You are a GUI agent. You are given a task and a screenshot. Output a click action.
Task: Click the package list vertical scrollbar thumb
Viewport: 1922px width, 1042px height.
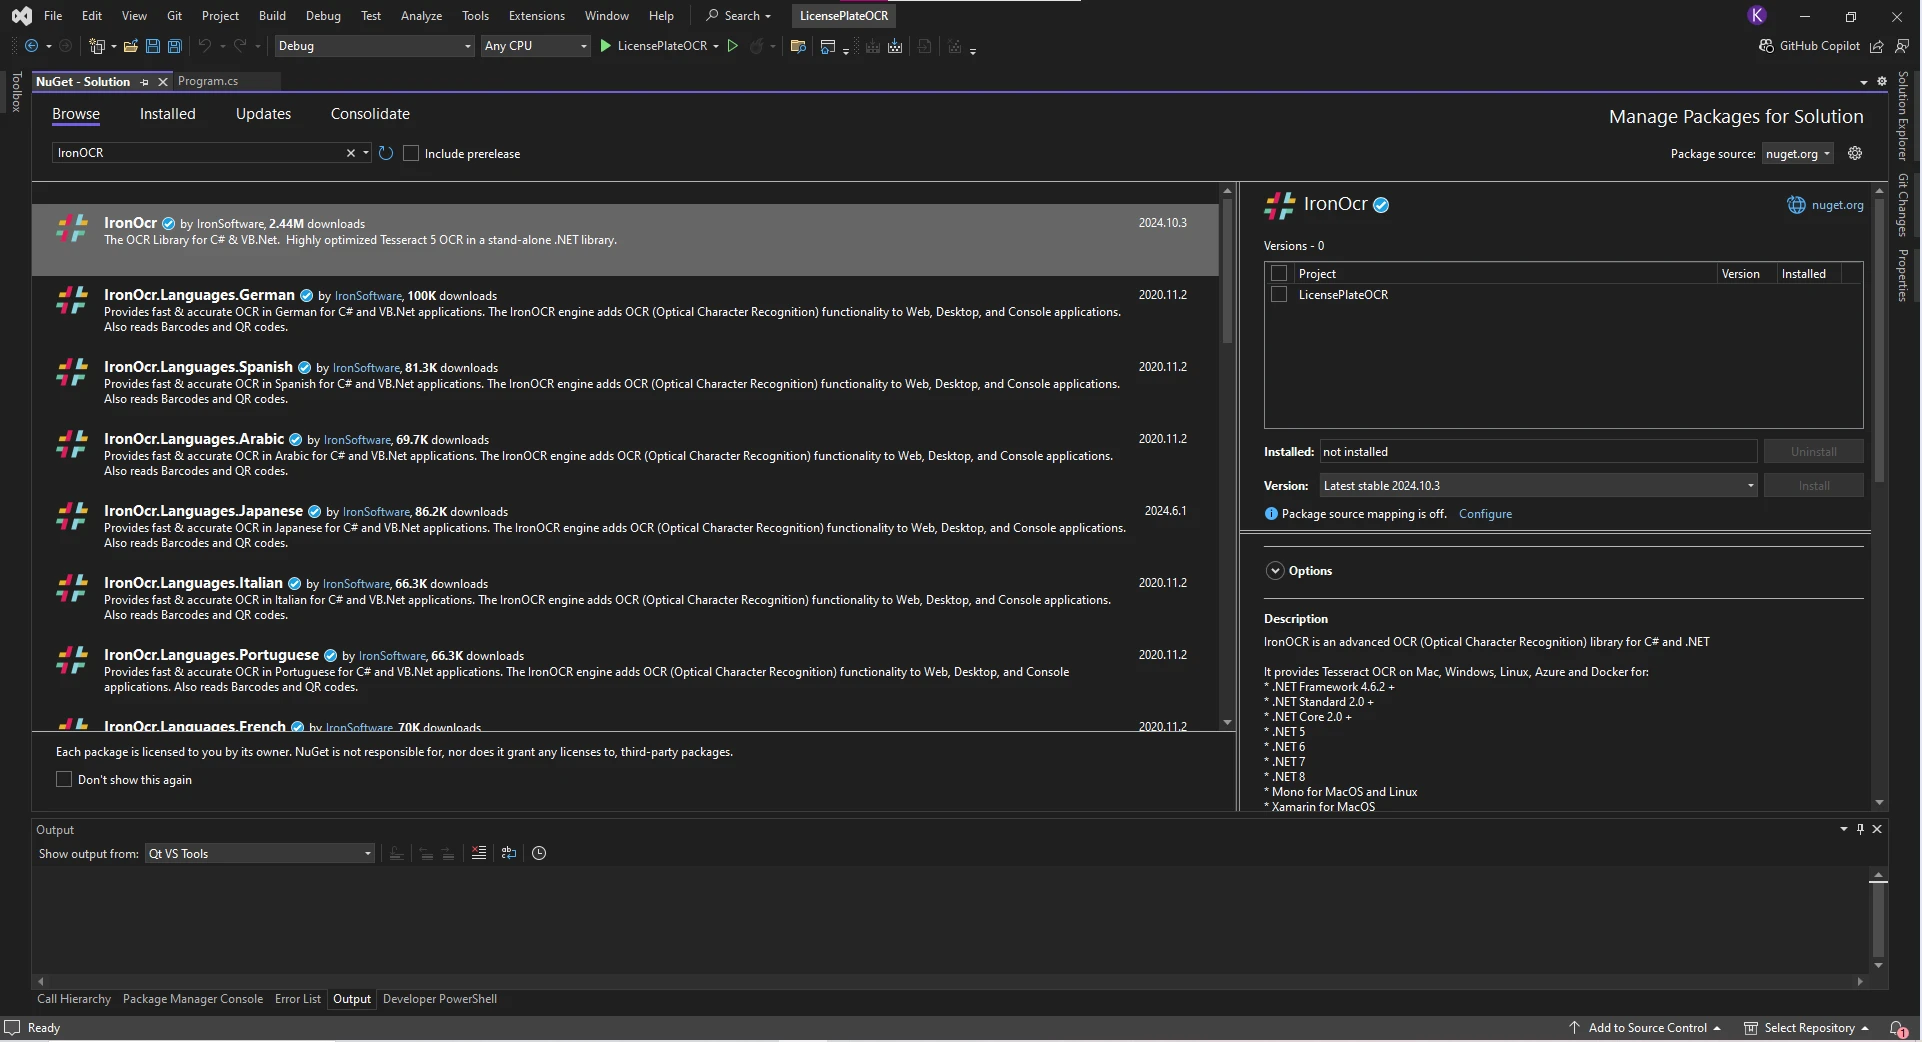point(1227,270)
